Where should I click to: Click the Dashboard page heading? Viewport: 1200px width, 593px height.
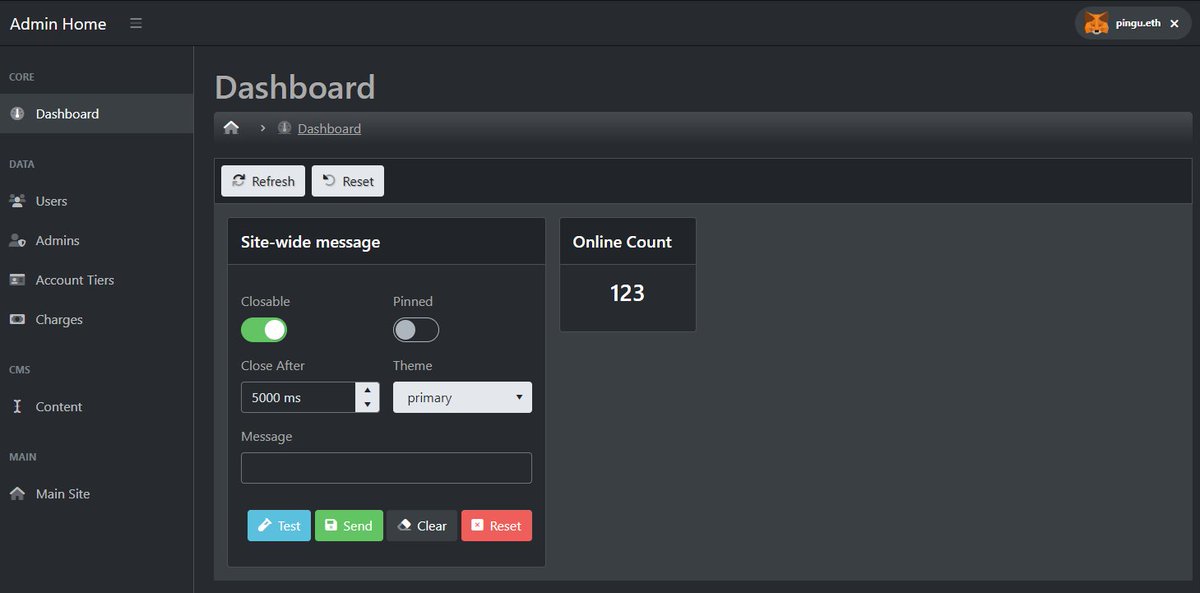(x=295, y=87)
